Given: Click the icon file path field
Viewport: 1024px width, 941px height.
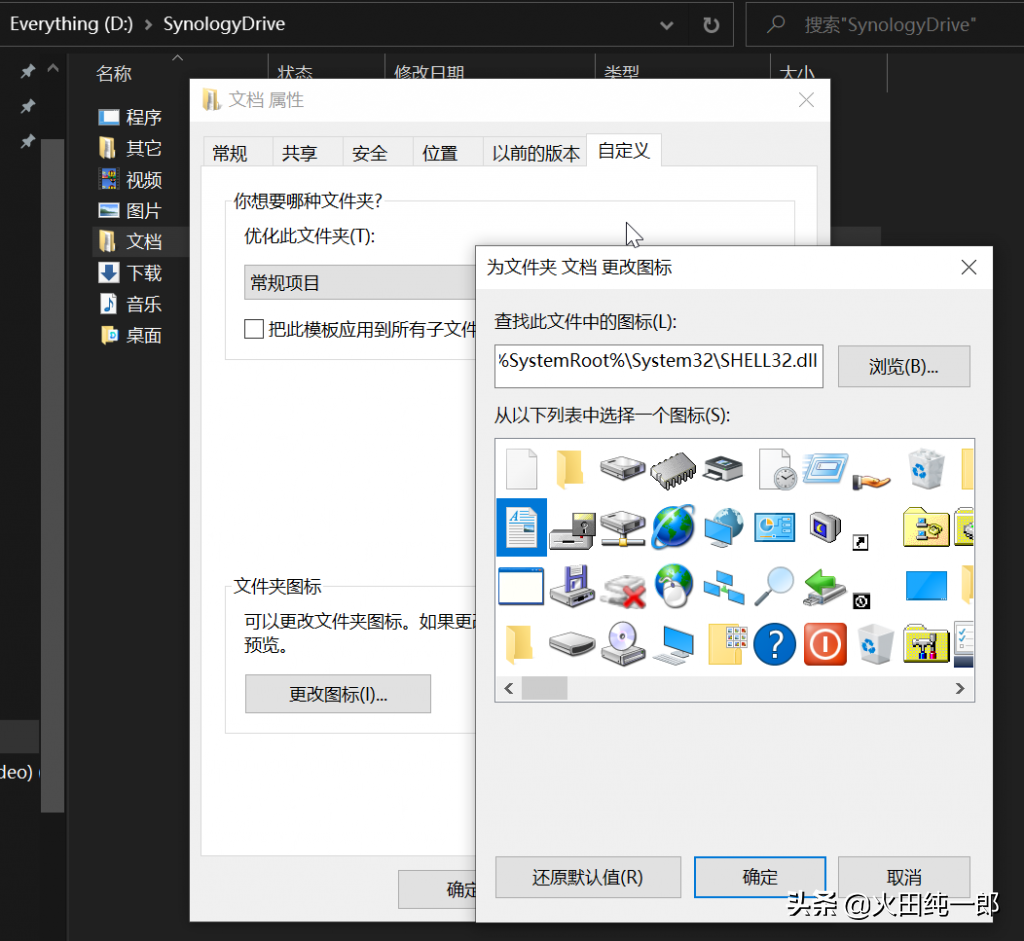Looking at the screenshot, I should point(658,366).
